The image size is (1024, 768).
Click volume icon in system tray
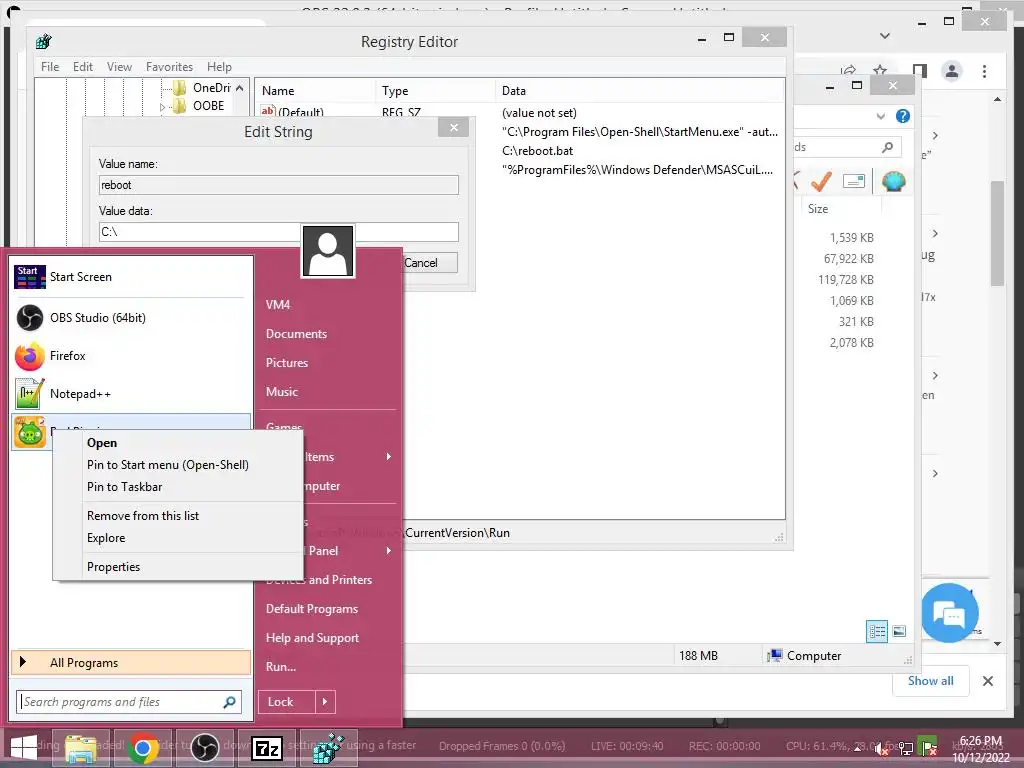click(882, 748)
